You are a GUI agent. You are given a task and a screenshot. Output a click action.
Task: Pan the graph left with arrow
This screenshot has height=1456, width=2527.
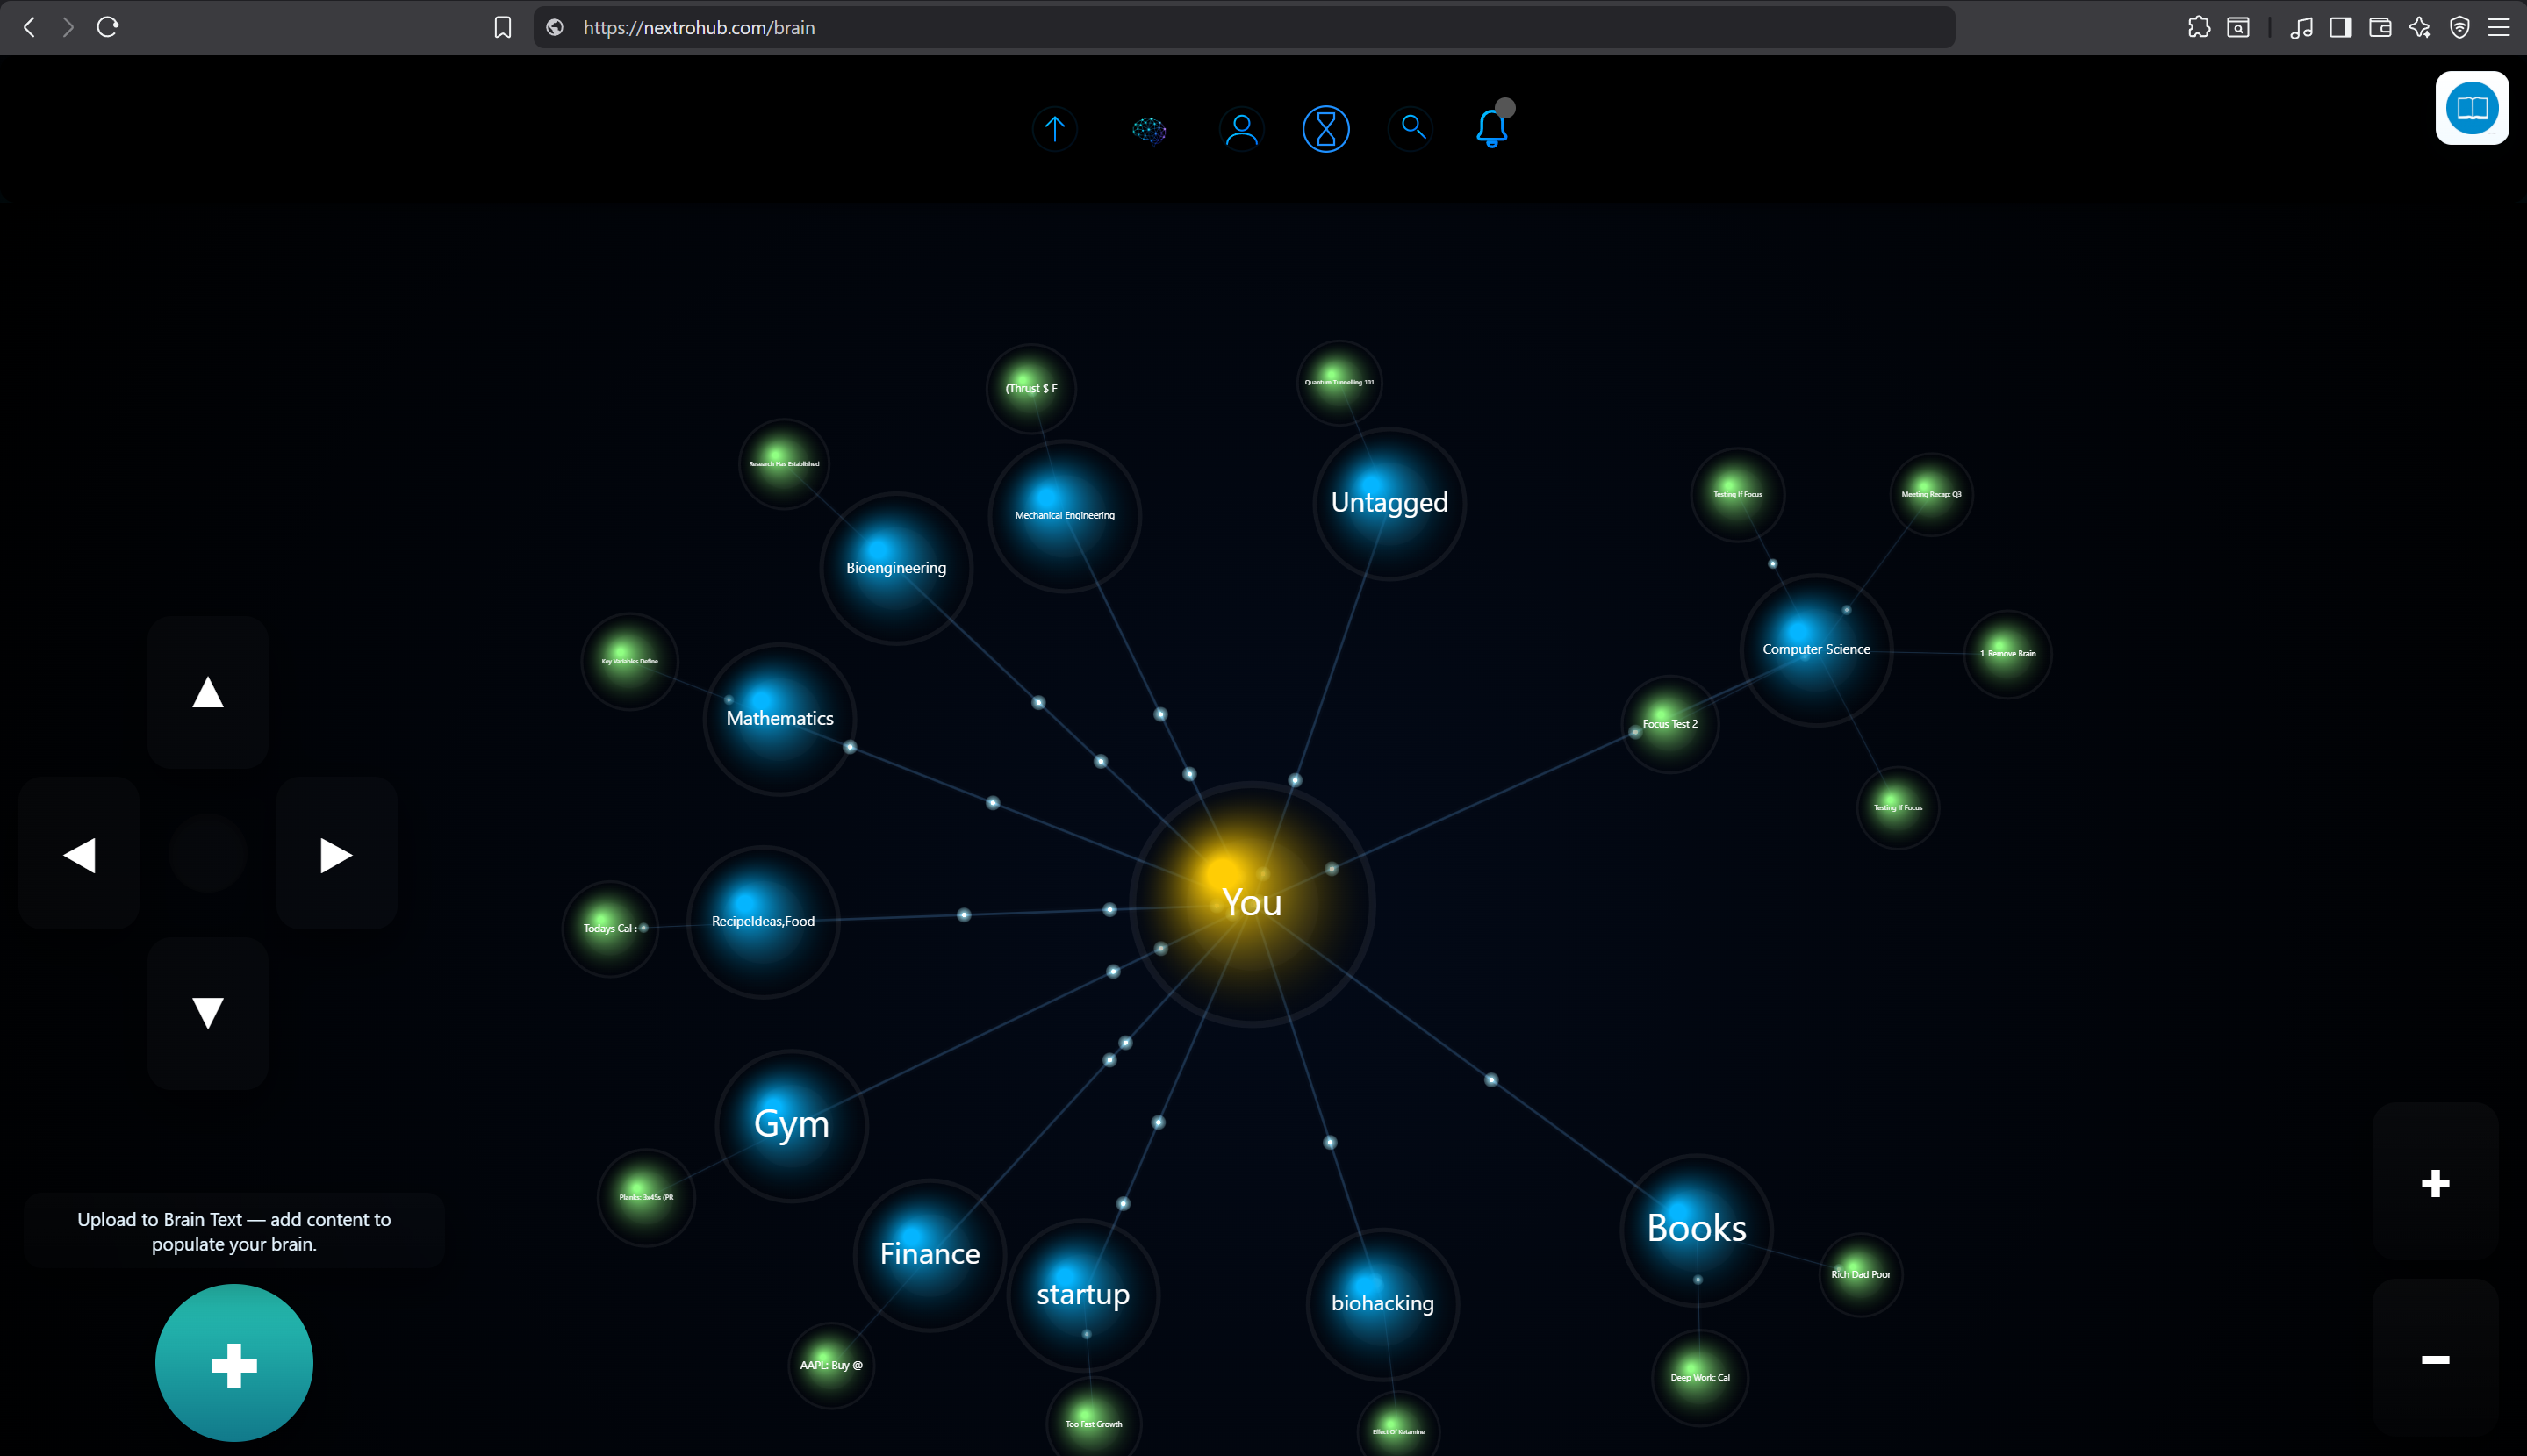79,855
